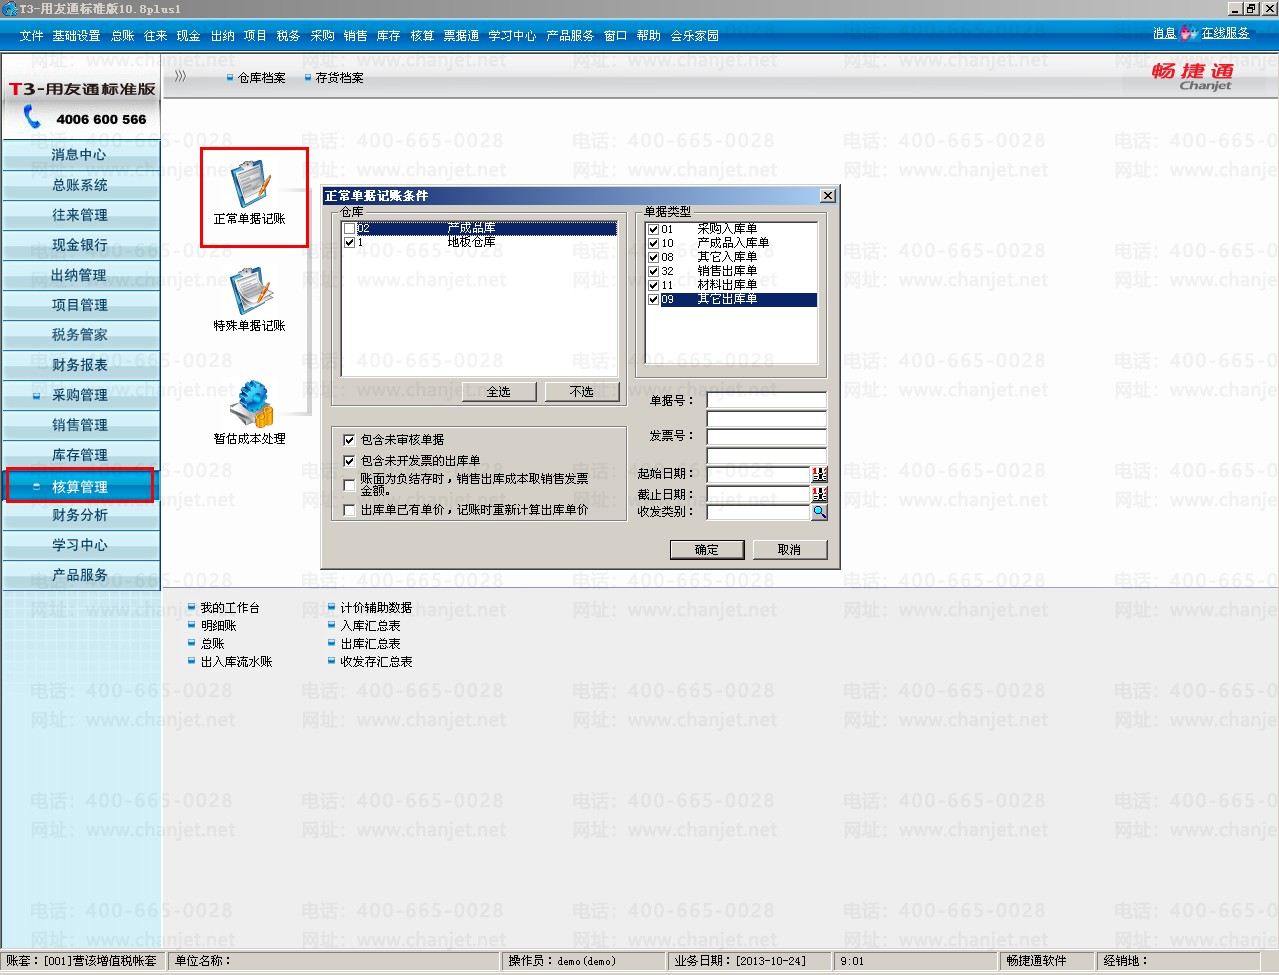Screen dimensions: 1279x975
Task: Uncheck 包含未审核单据
Action: click(349, 439)
